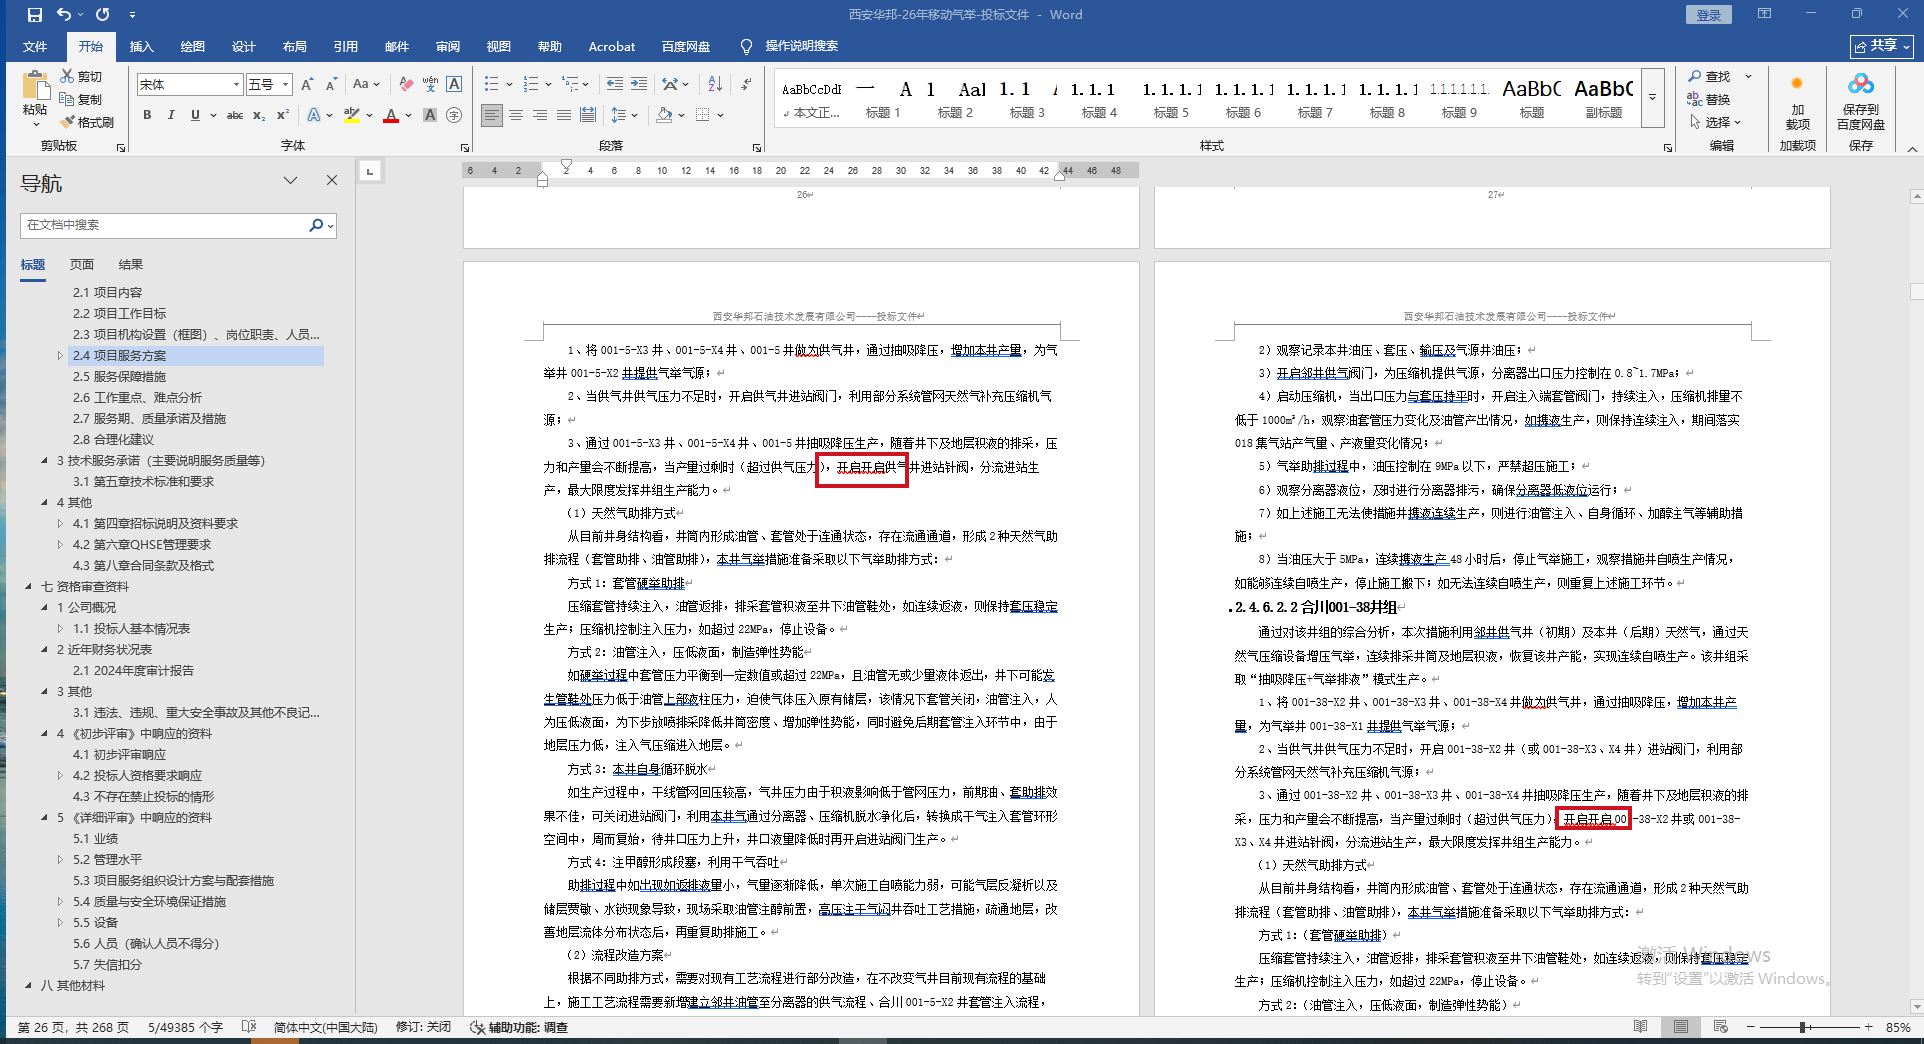Click the Increase Indent icon
1924x1044 pixels.
coord(639,84)
